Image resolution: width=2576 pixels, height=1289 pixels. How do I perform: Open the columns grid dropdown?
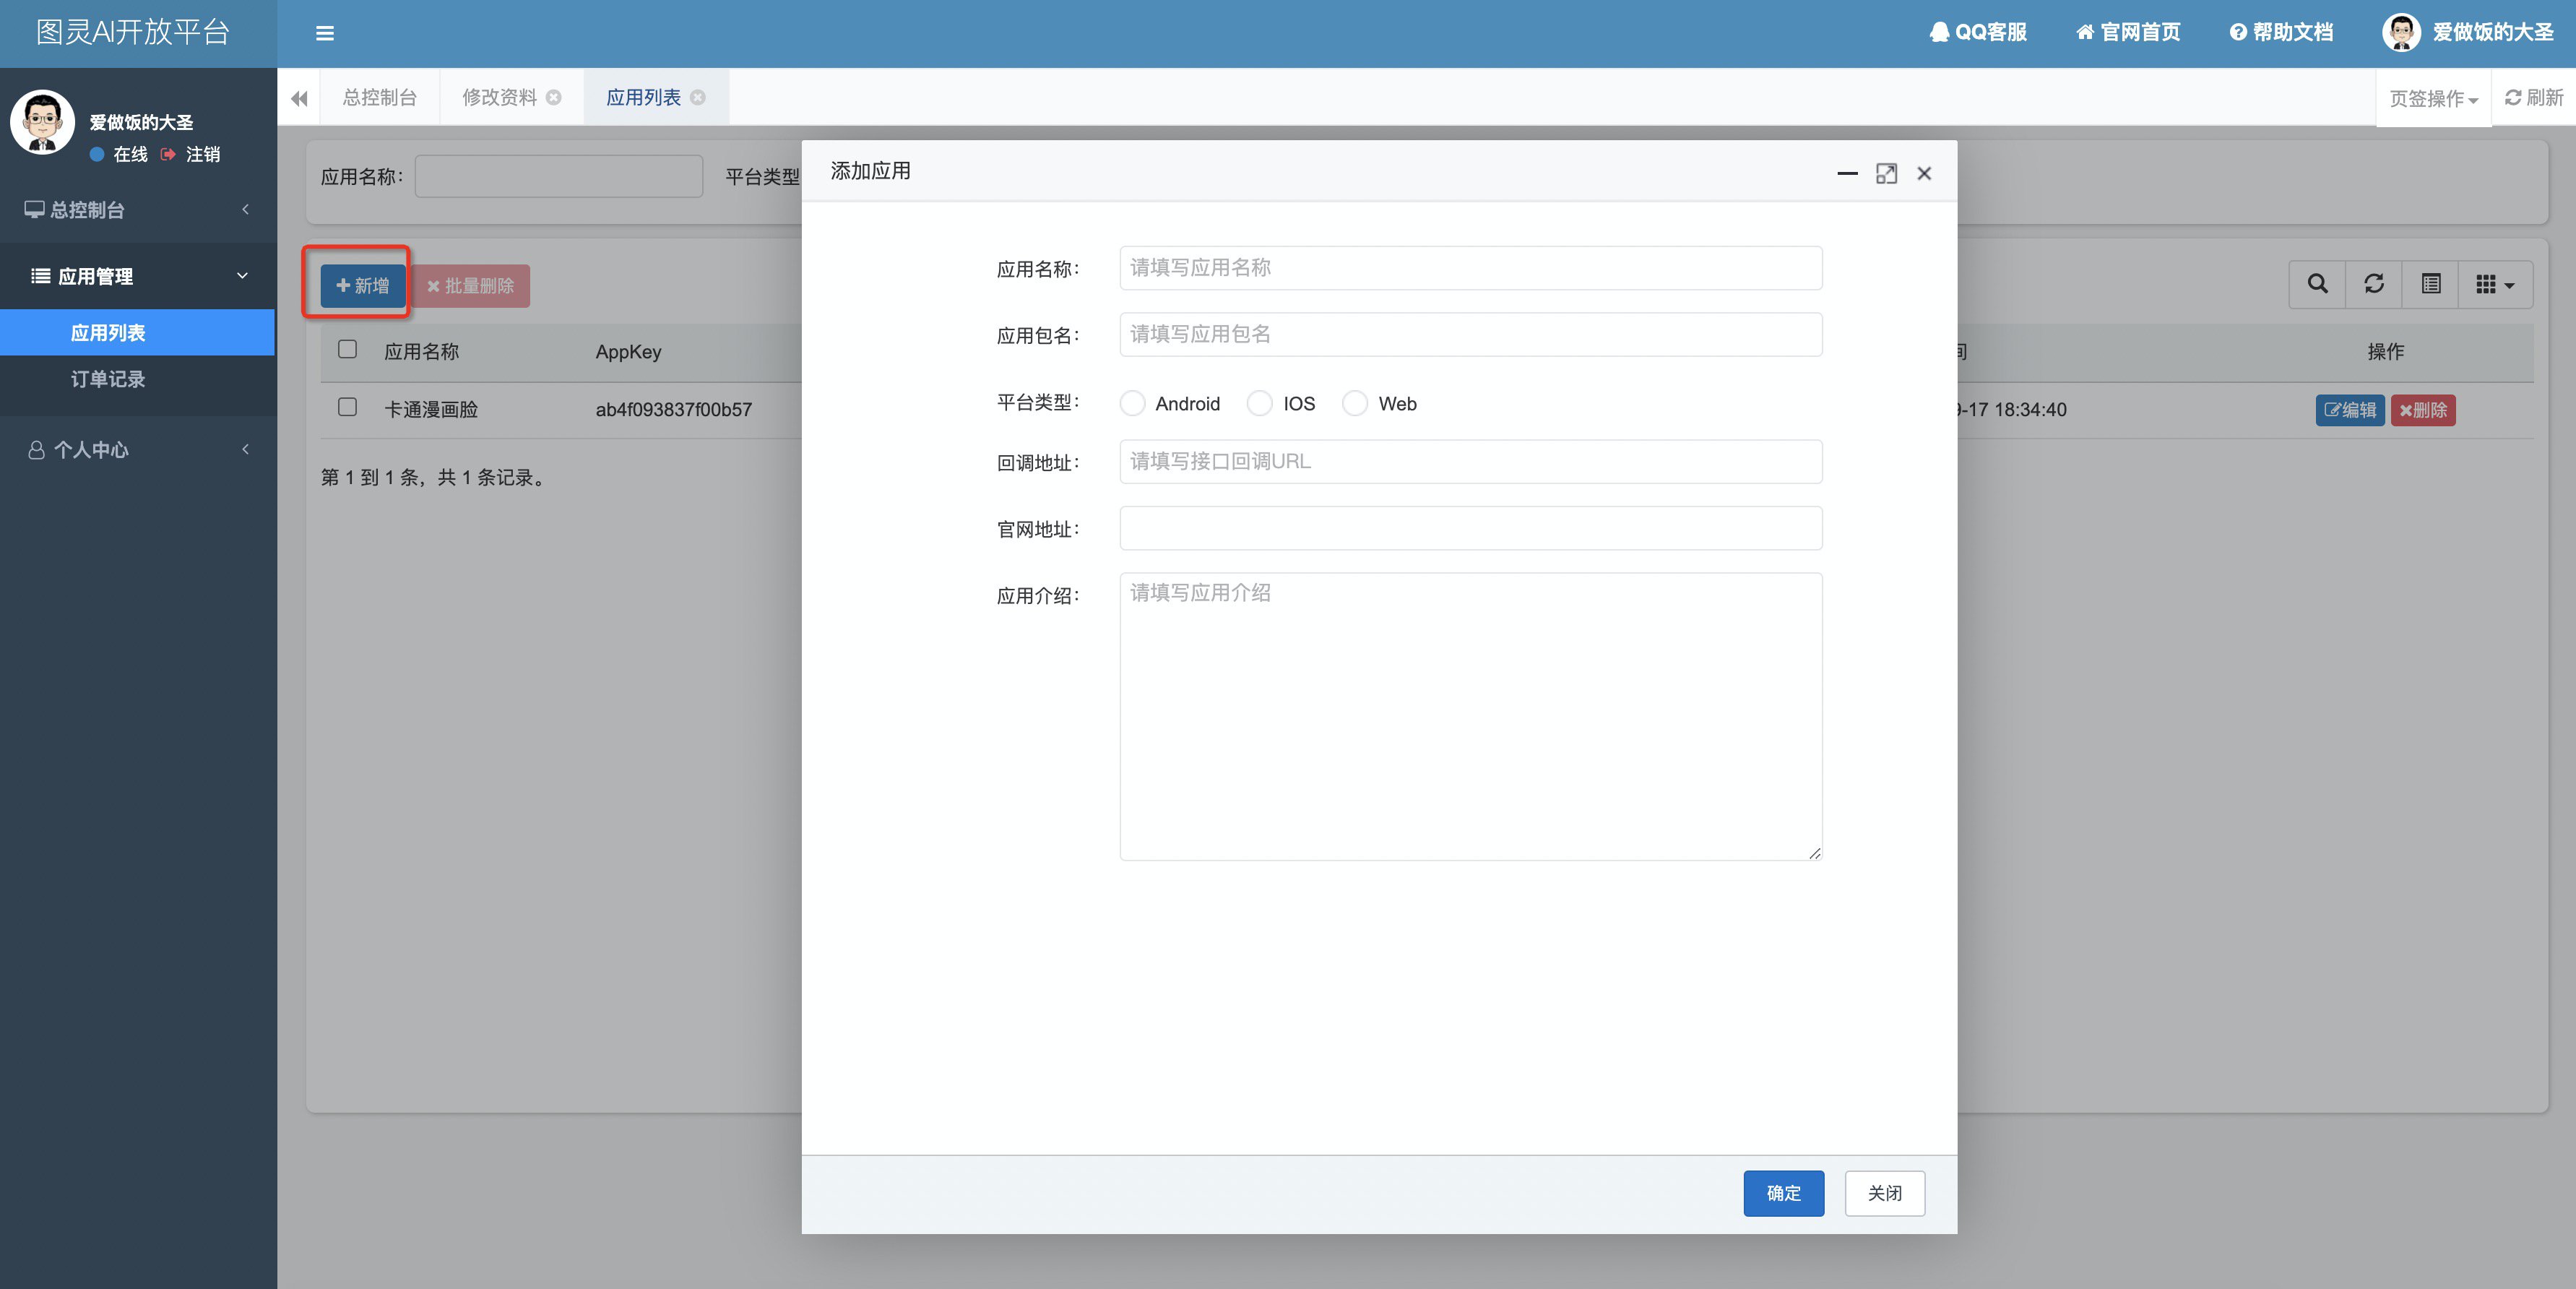(2494, 284)
